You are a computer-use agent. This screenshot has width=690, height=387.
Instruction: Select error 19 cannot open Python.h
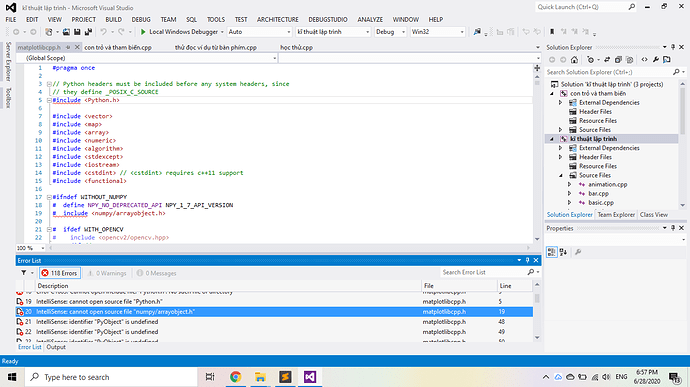(274, 302)
